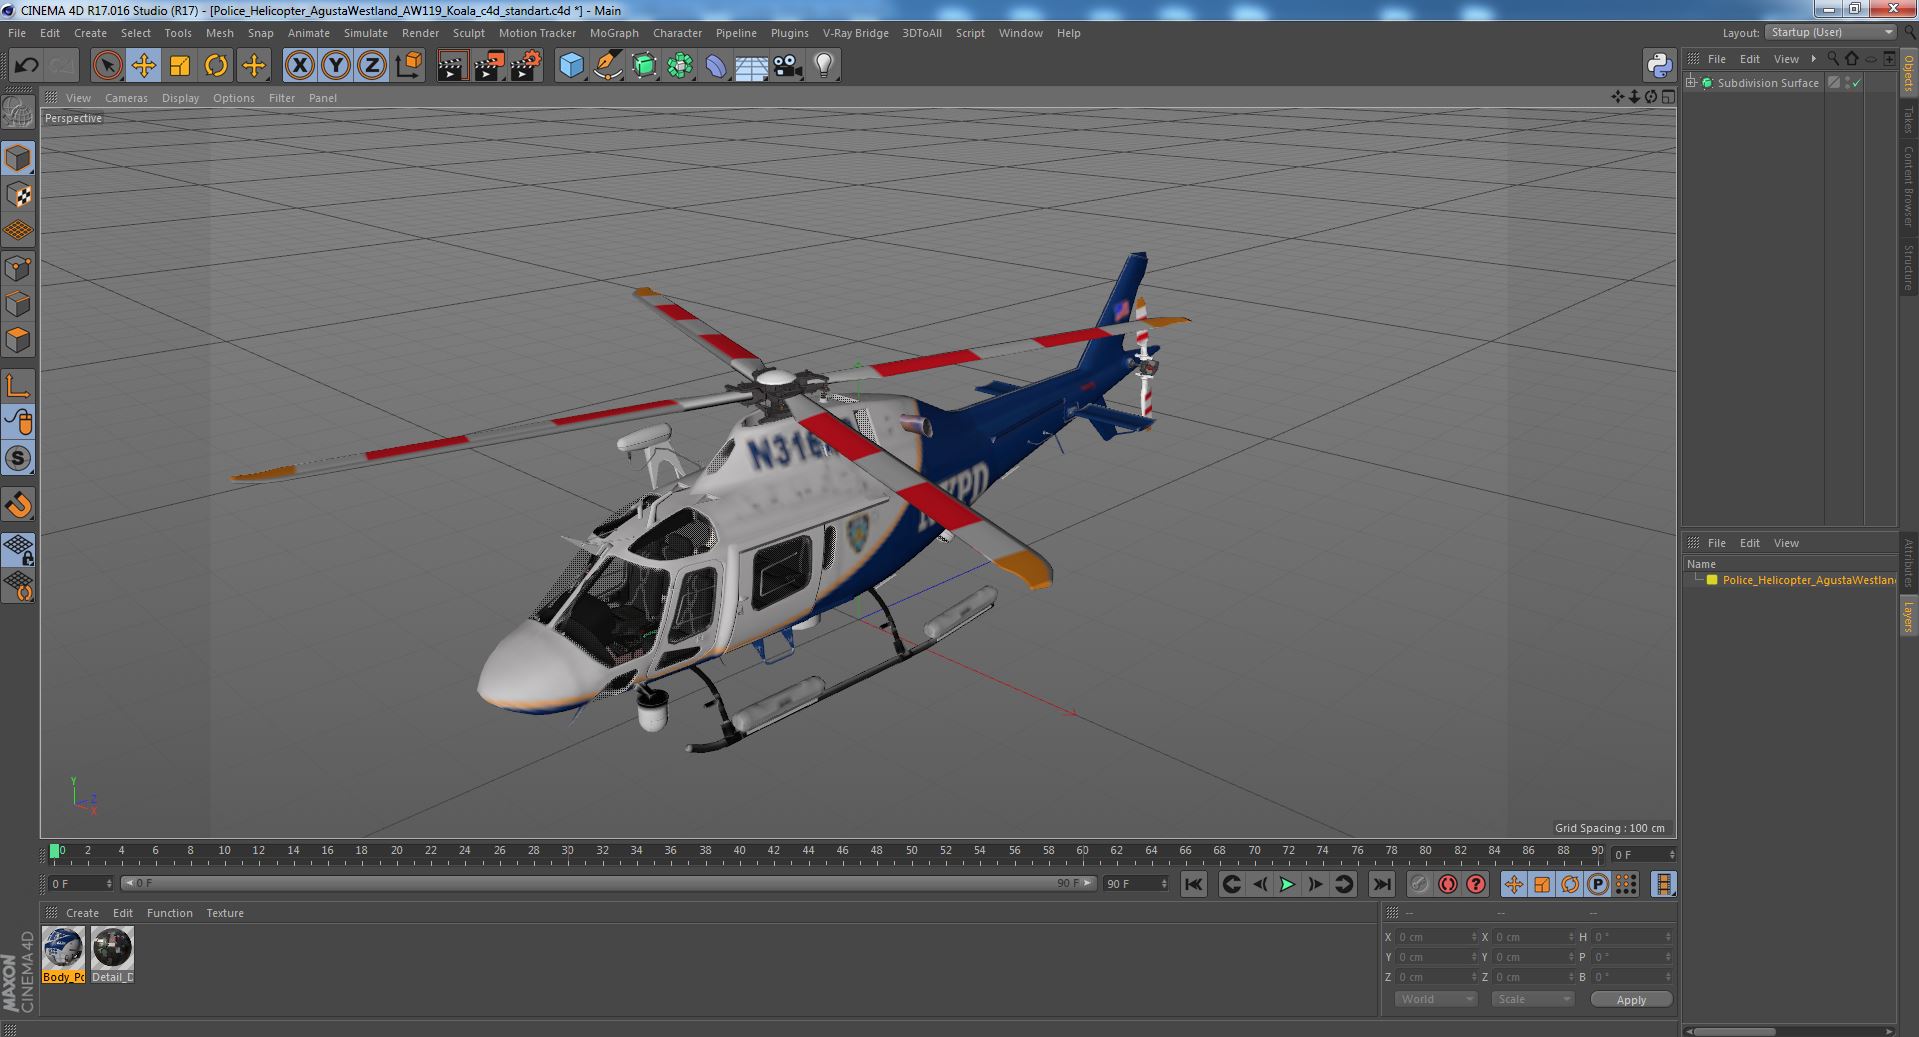This screenshot has width=1919, height=1037.
Task: Select the Detail_D material thumbnail
Action: click(x=112, y=955)
